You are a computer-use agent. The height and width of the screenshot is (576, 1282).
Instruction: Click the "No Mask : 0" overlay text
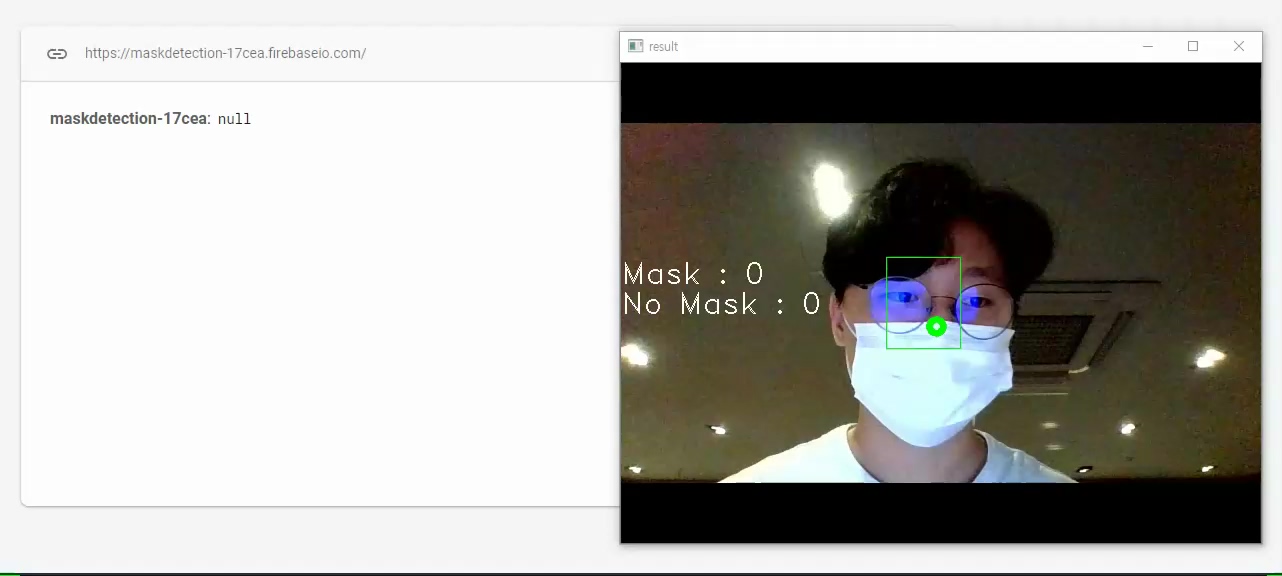point(721,304)
